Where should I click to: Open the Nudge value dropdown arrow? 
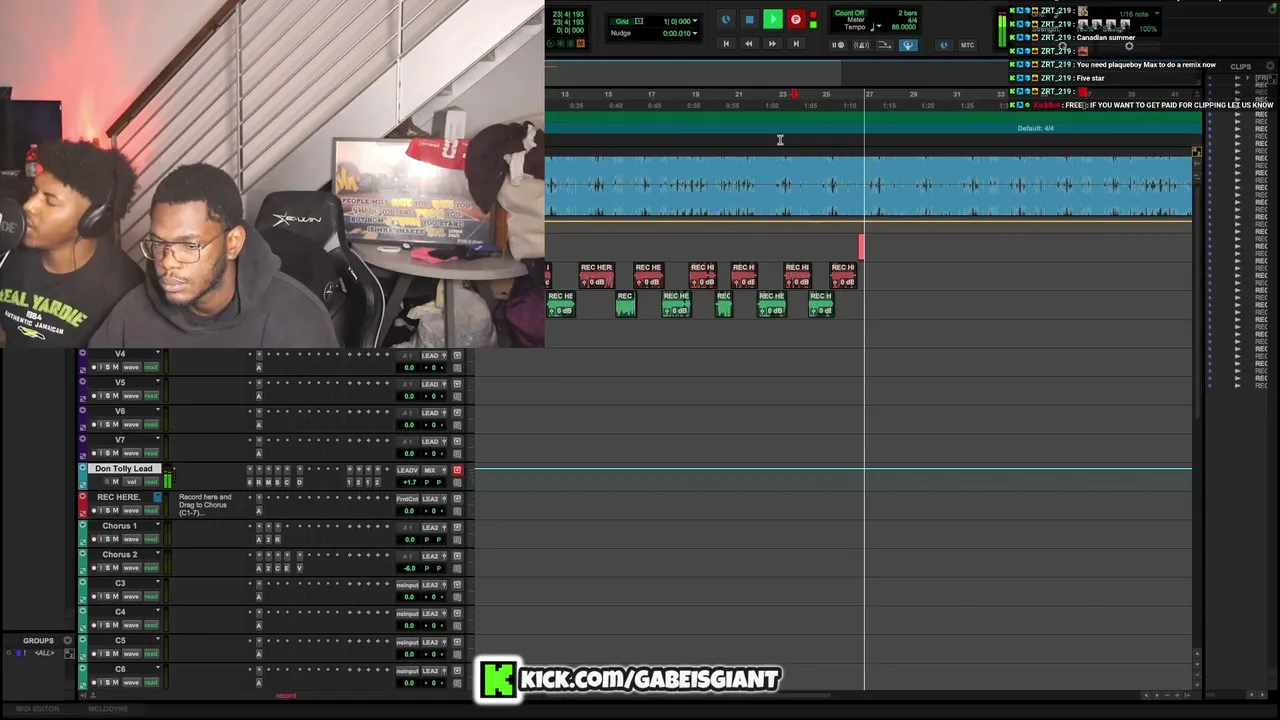coord(694,34)
